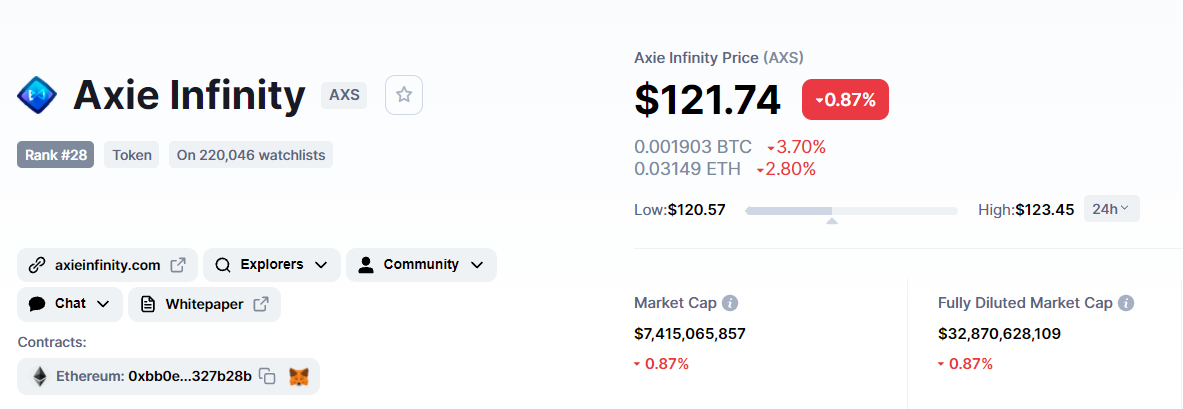Click the Explorers magnifier icon
Image resolution: width=1183 pixels, height=409 pixels.
(x=223, y=265)
